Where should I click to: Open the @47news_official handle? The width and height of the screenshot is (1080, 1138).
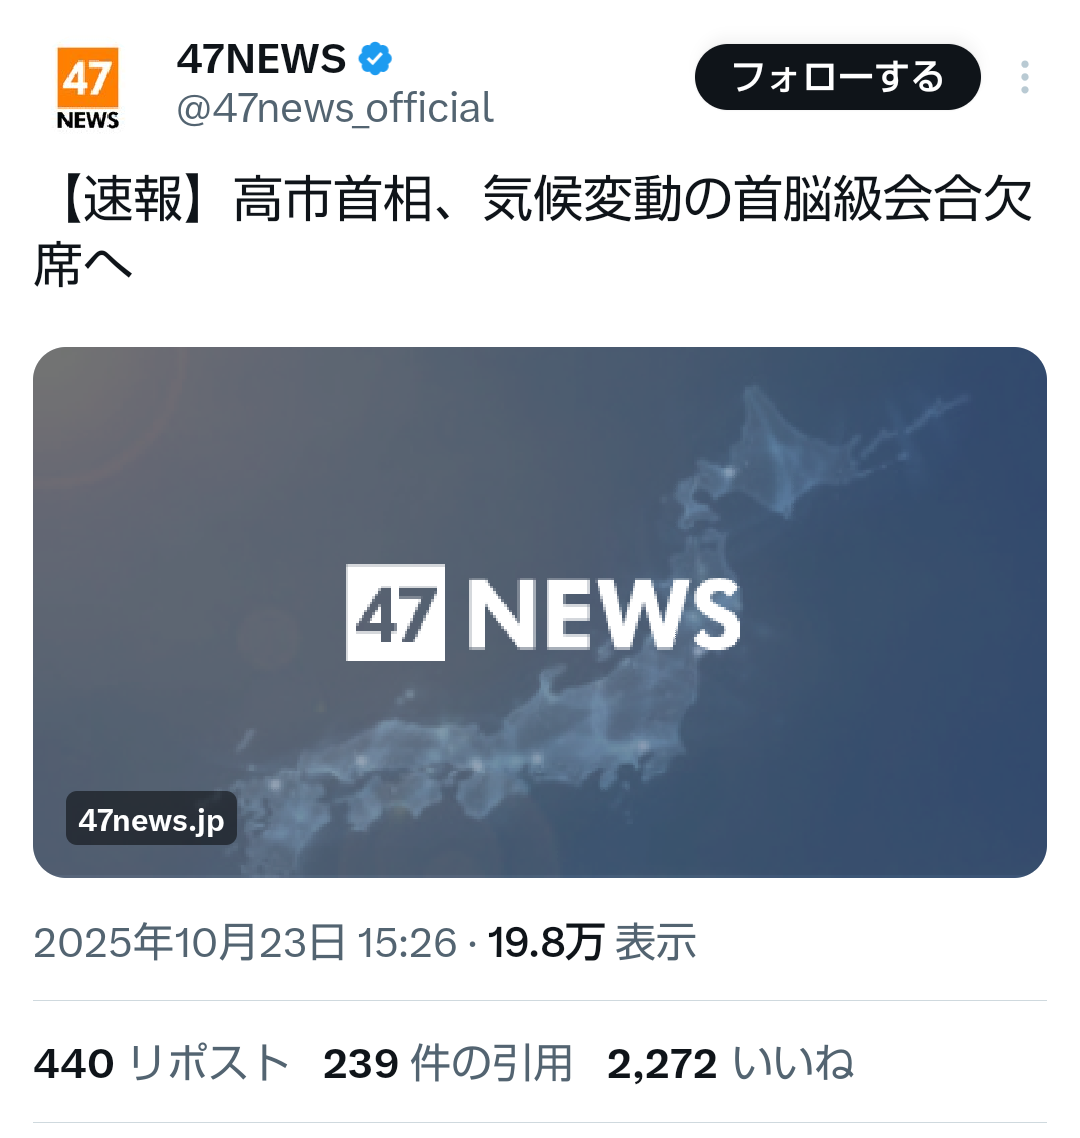pyautogui.click(x=335, y=108)
